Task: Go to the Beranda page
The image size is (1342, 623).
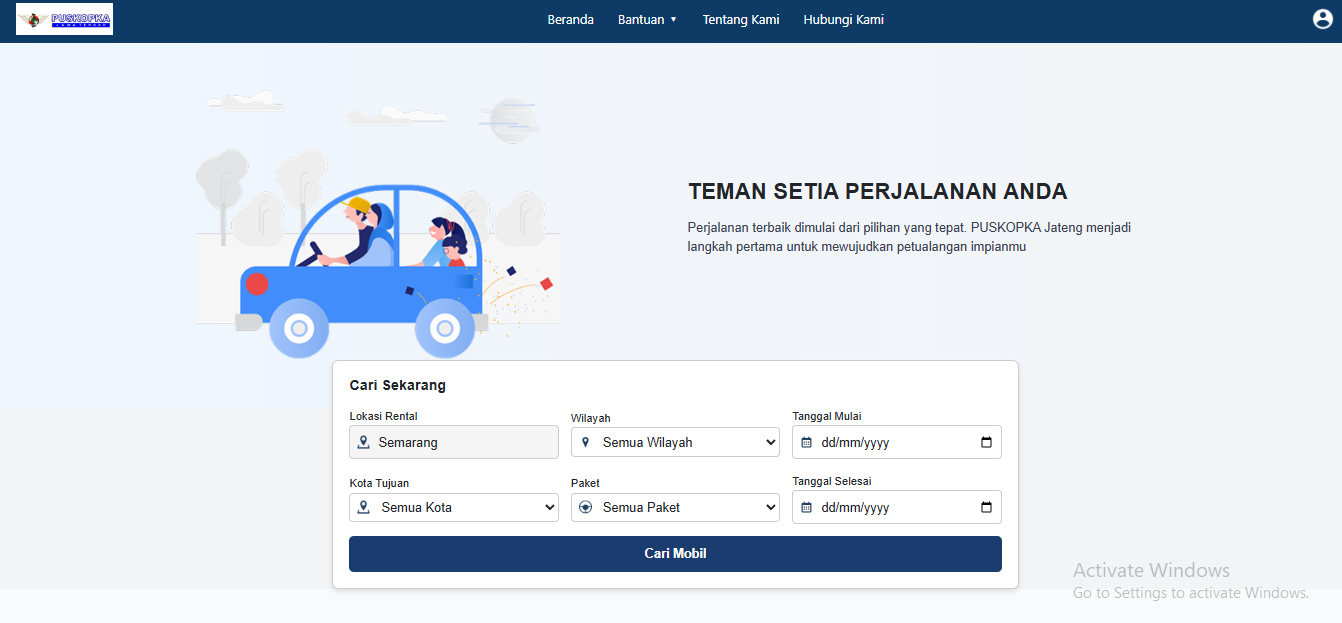Action: [570, 19]
